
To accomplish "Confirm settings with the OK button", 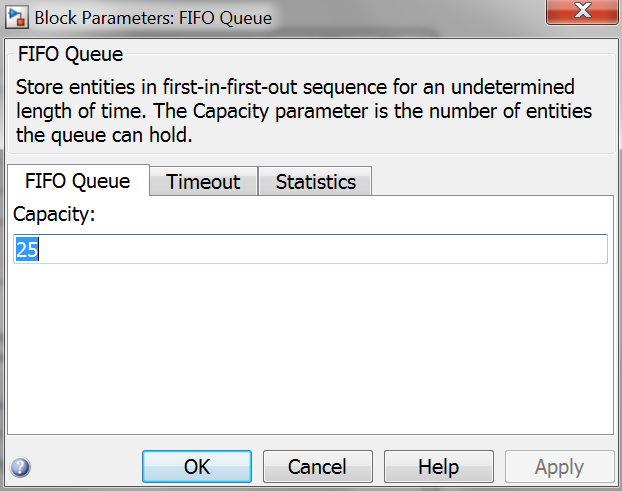I will tap(197, 466).
